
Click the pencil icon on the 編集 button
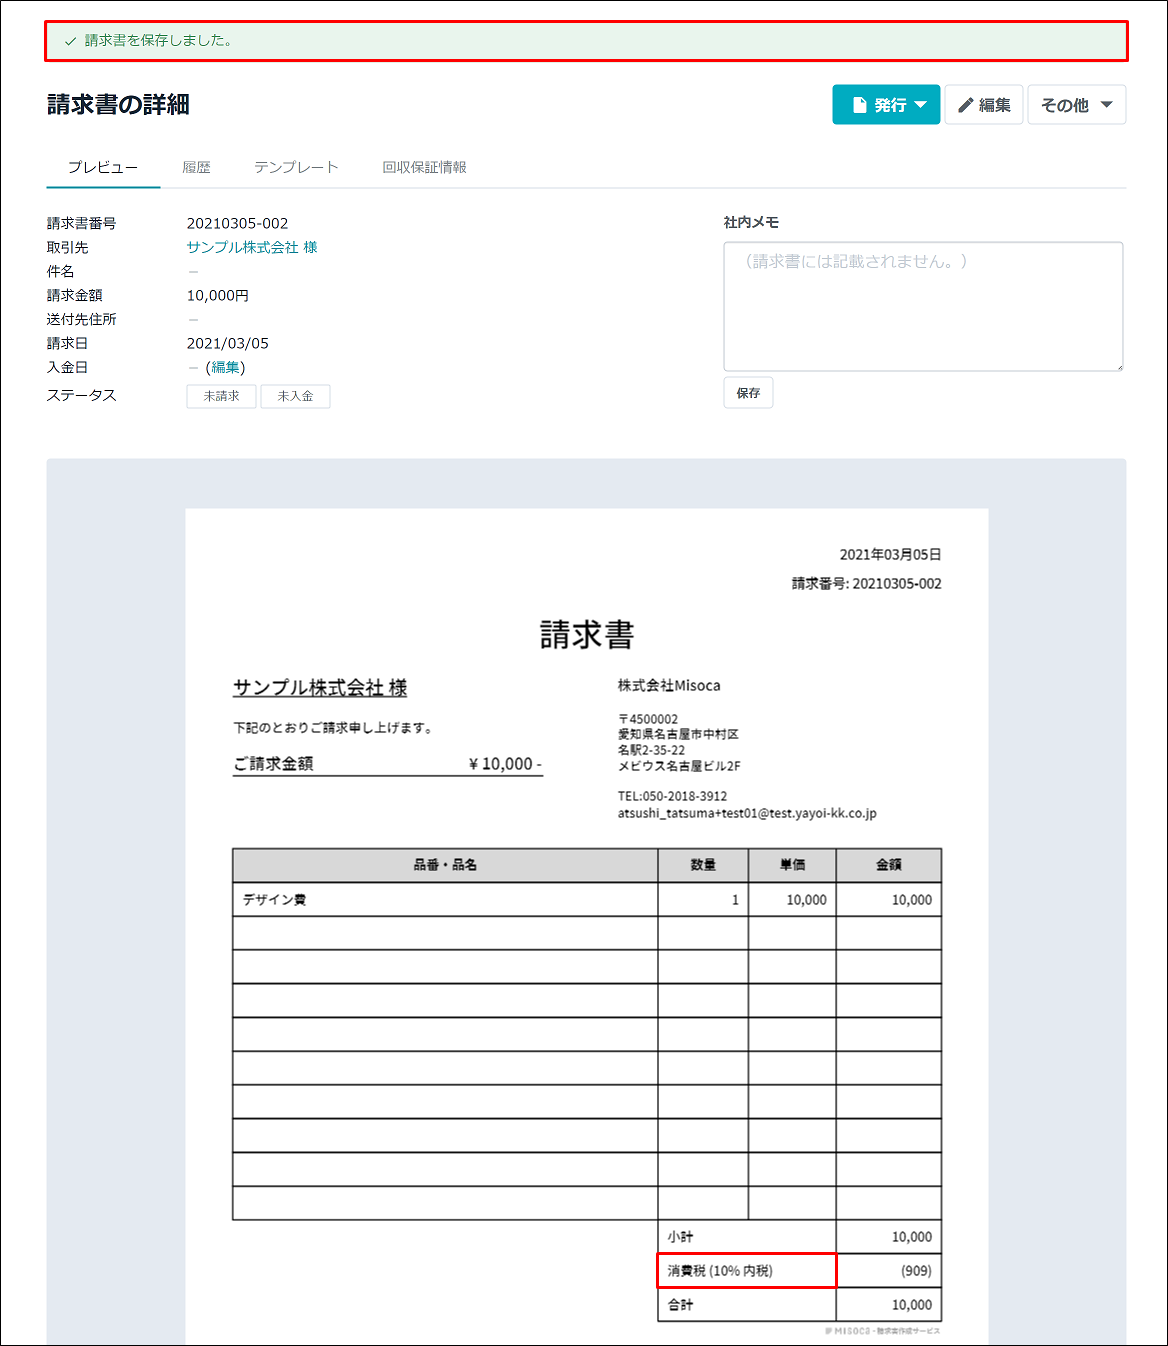coord(966,105)
